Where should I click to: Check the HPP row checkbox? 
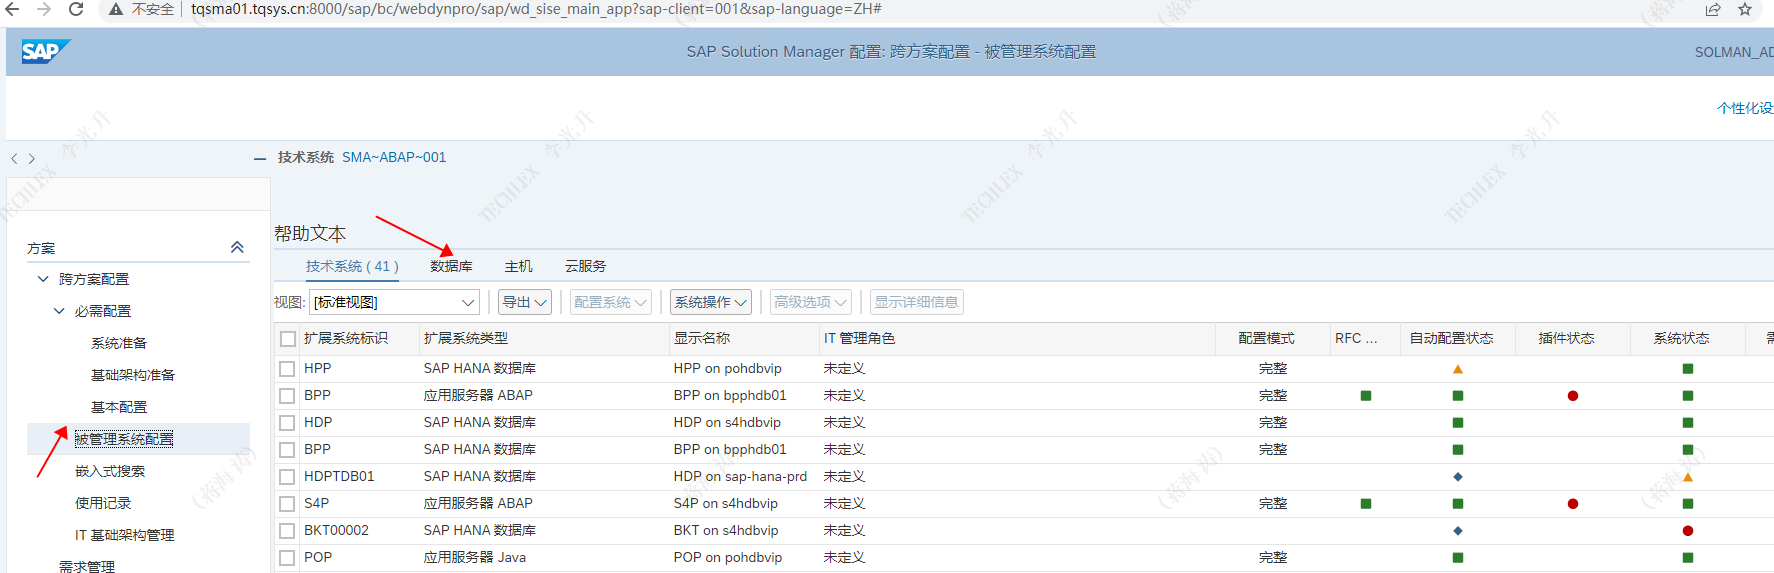pos(287,369)
